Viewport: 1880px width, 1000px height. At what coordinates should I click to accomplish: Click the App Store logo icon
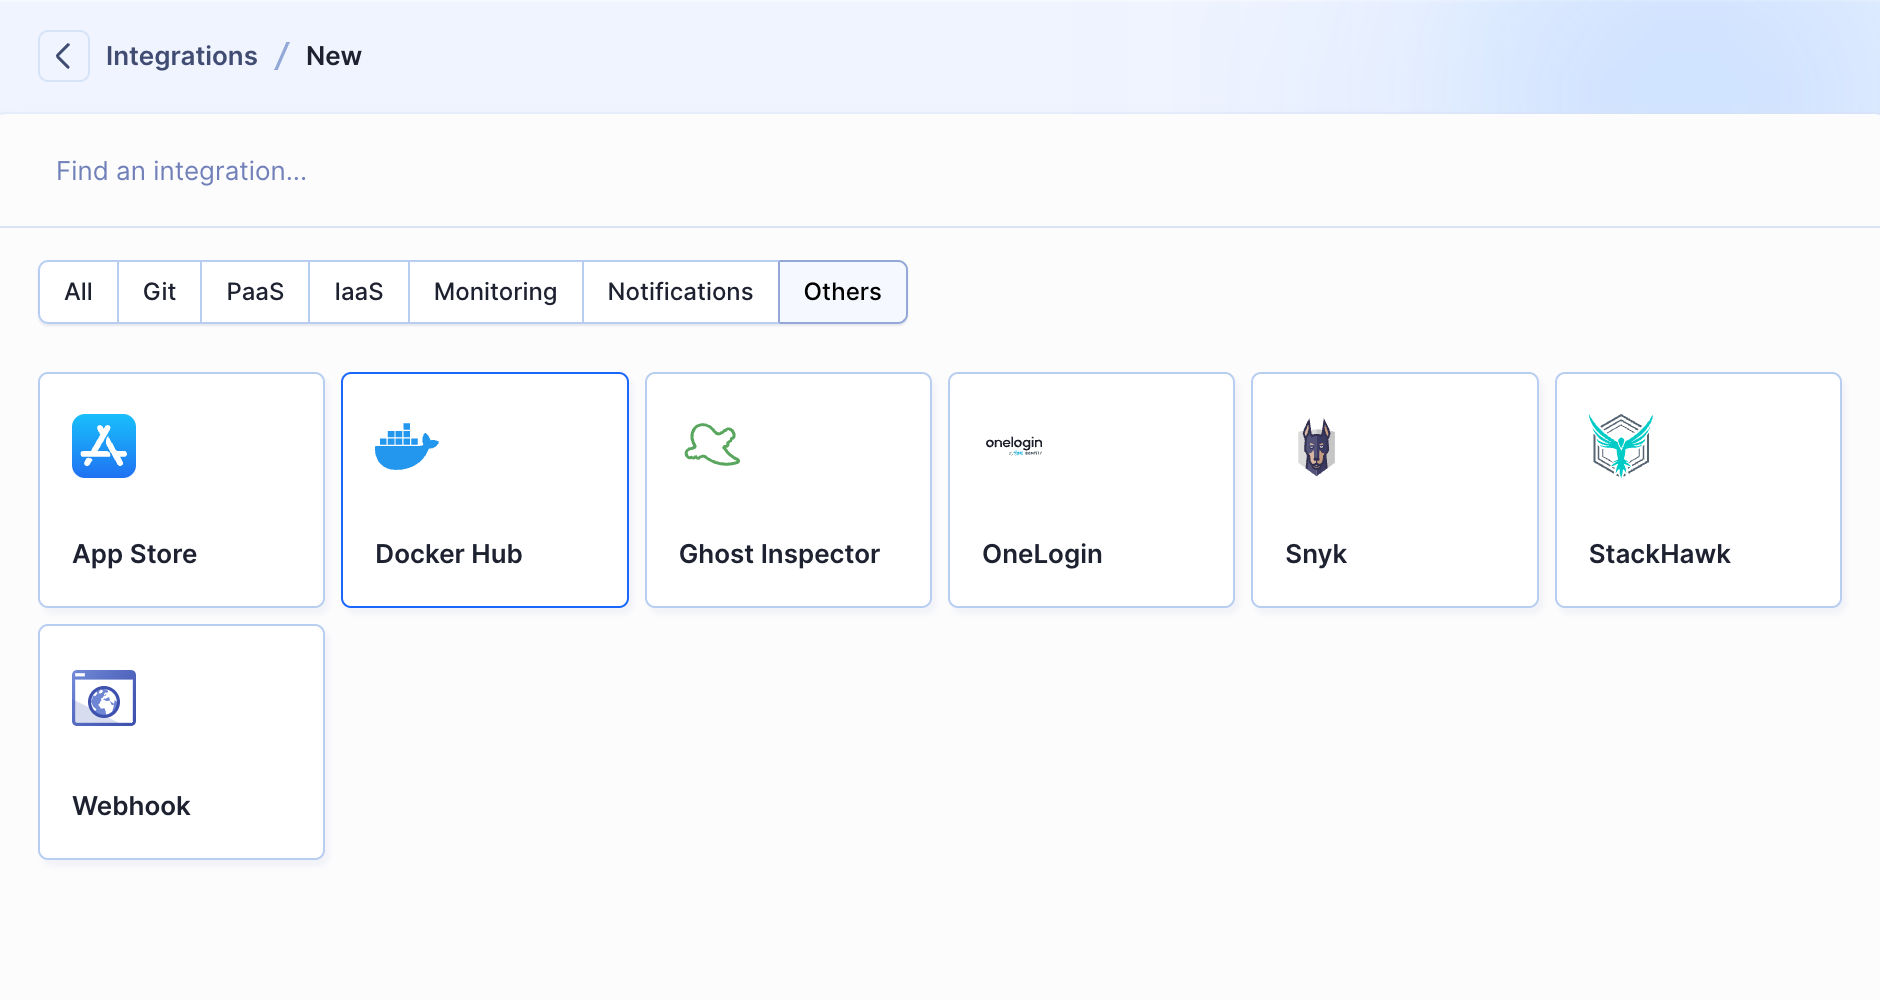[x=104, y=446]
